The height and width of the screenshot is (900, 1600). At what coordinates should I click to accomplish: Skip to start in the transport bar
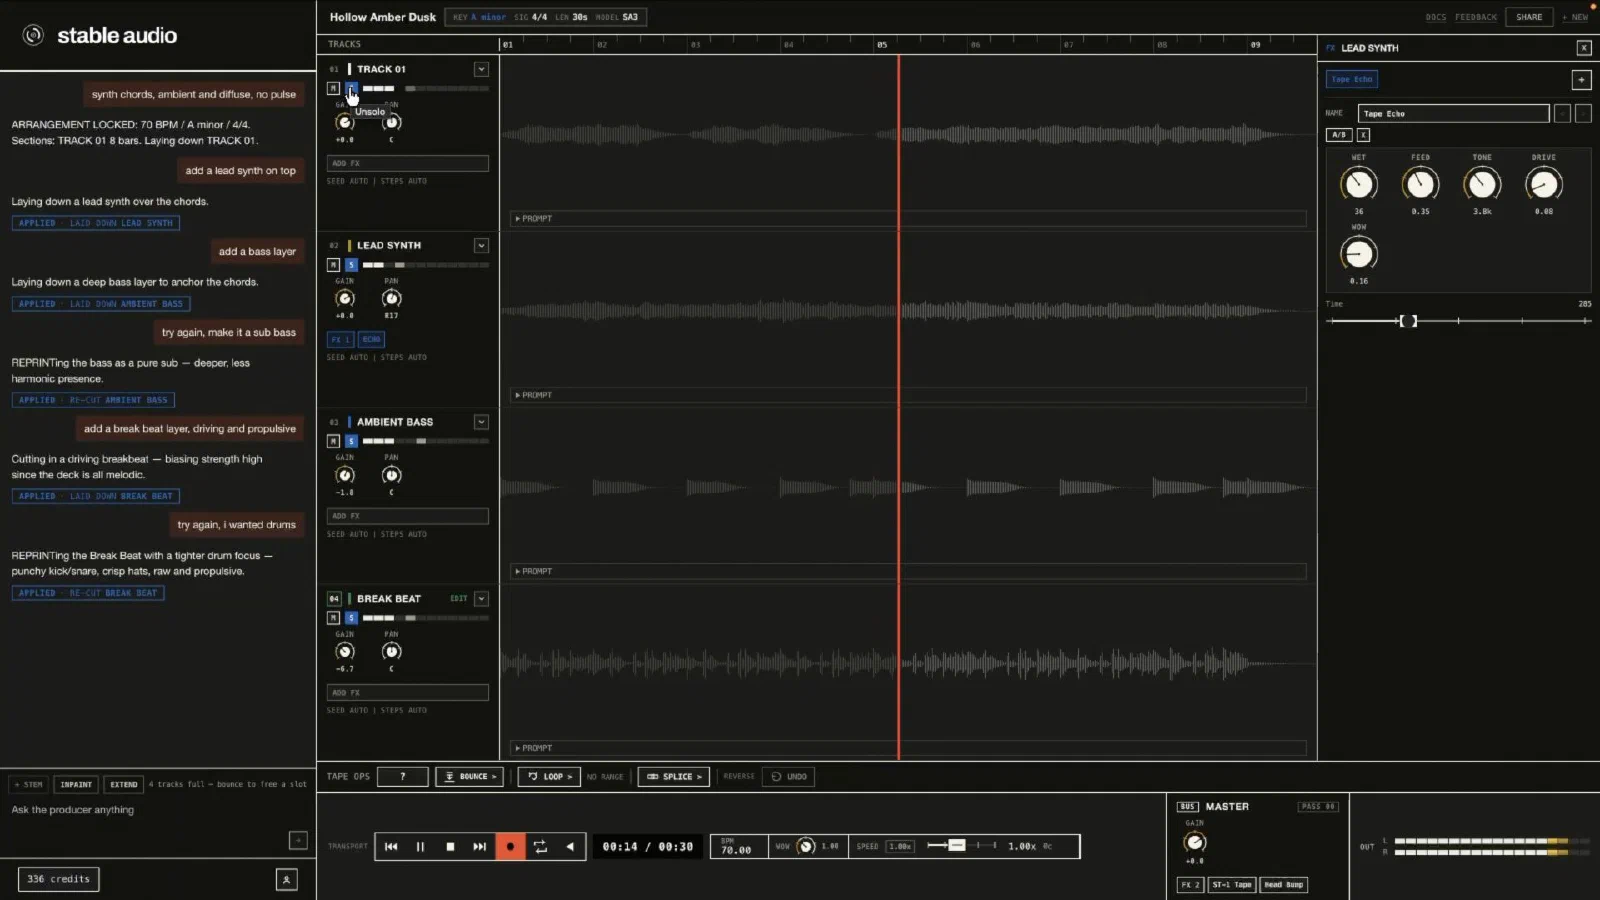(x=391, y=846)
